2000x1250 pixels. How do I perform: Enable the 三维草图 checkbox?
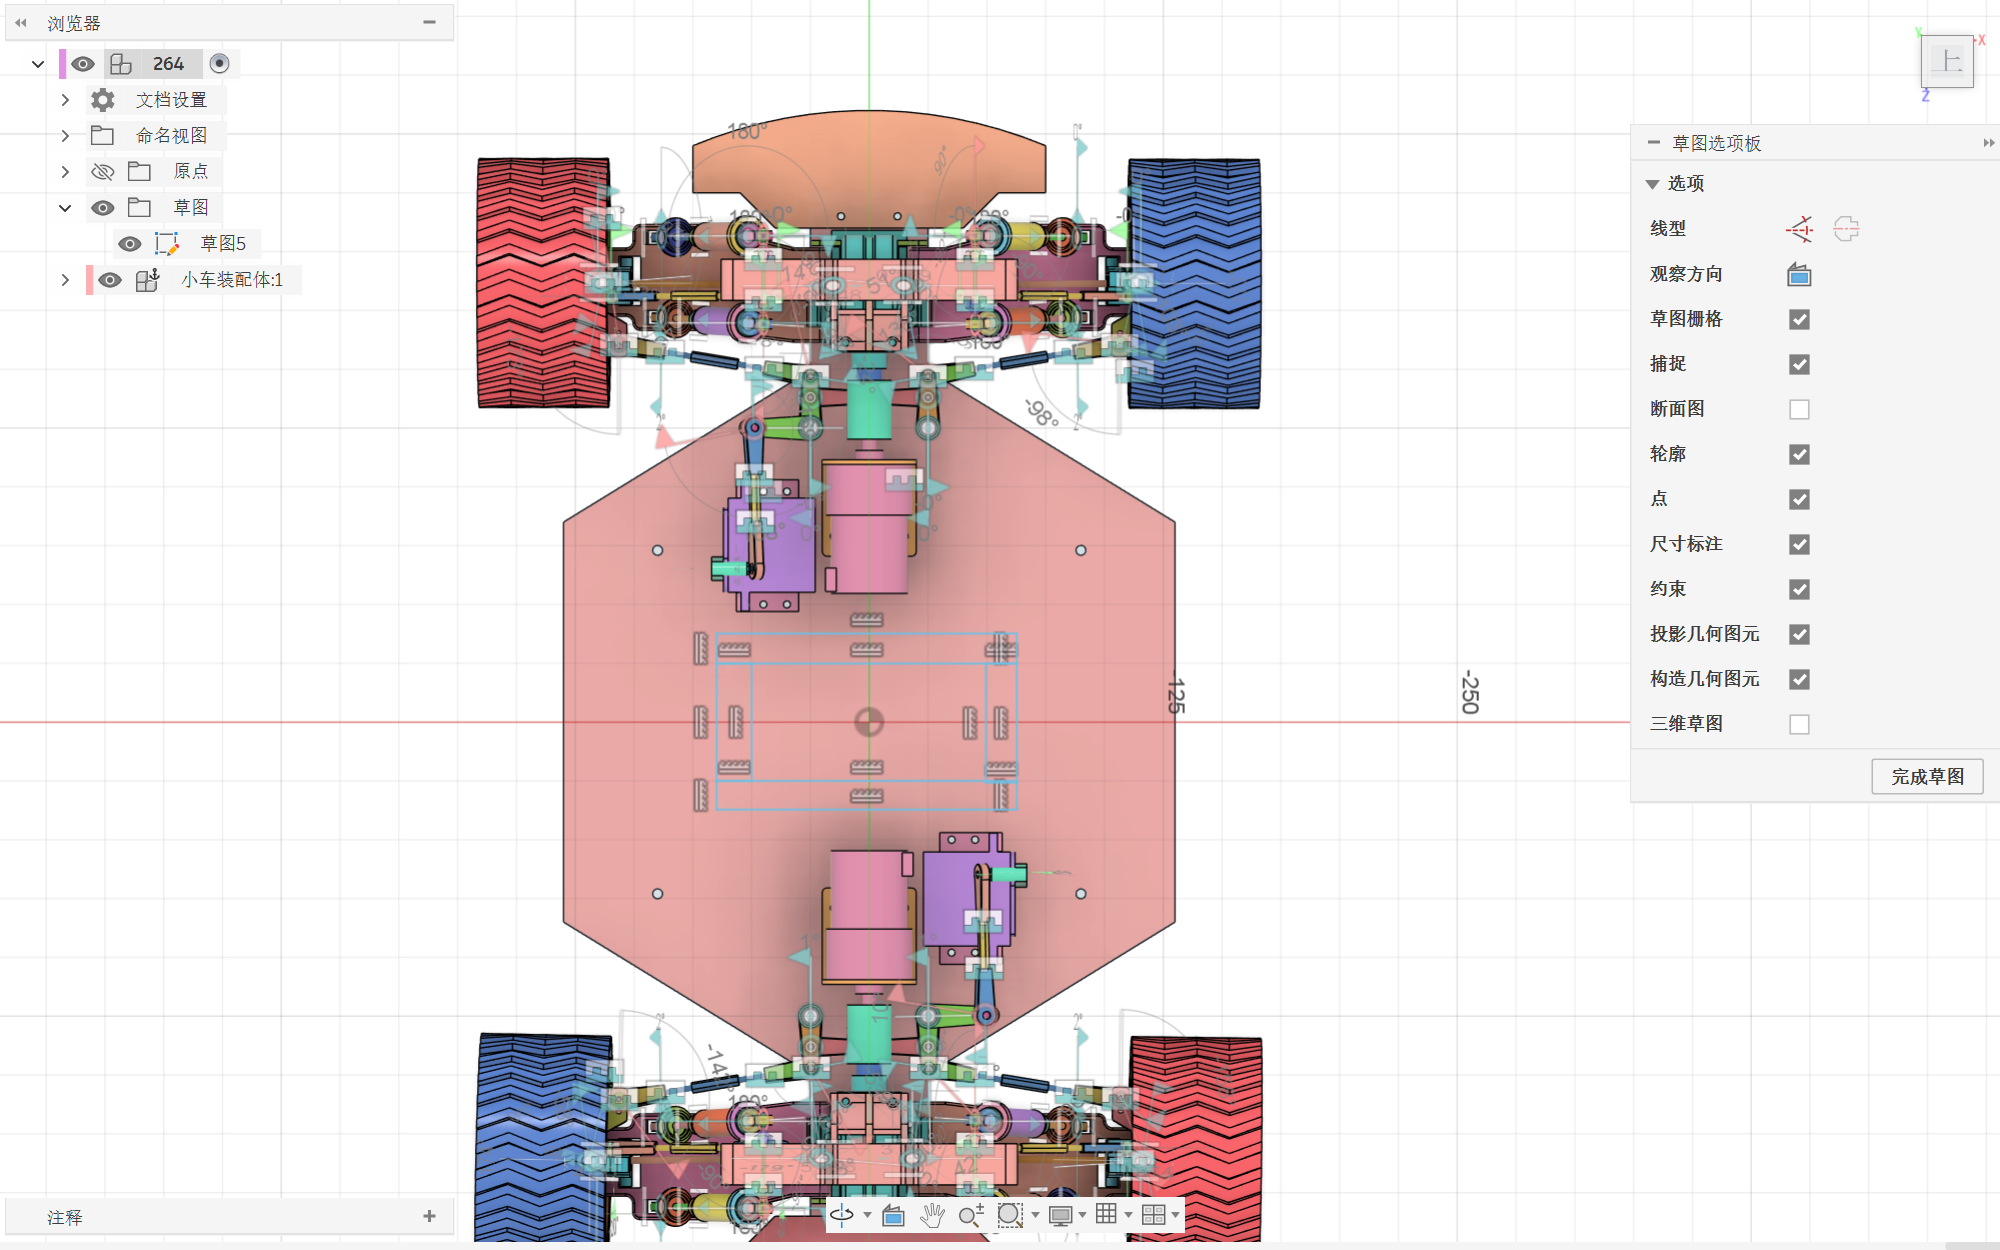[x=1799, y=724]
